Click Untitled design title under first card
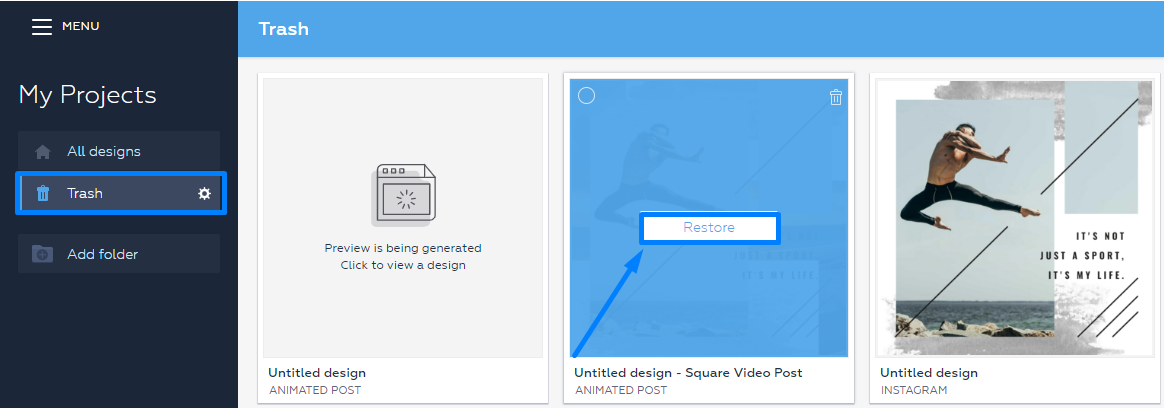The width and height of the screenshot is (1164, 408). [x=317, y=372]
